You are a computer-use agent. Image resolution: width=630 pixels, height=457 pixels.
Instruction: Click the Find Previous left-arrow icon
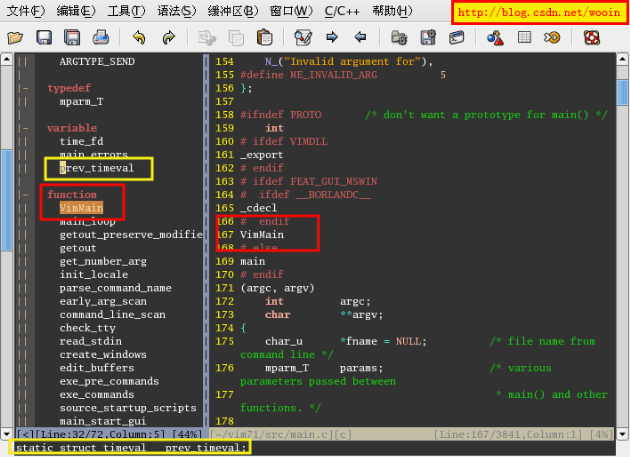point(360,38)
